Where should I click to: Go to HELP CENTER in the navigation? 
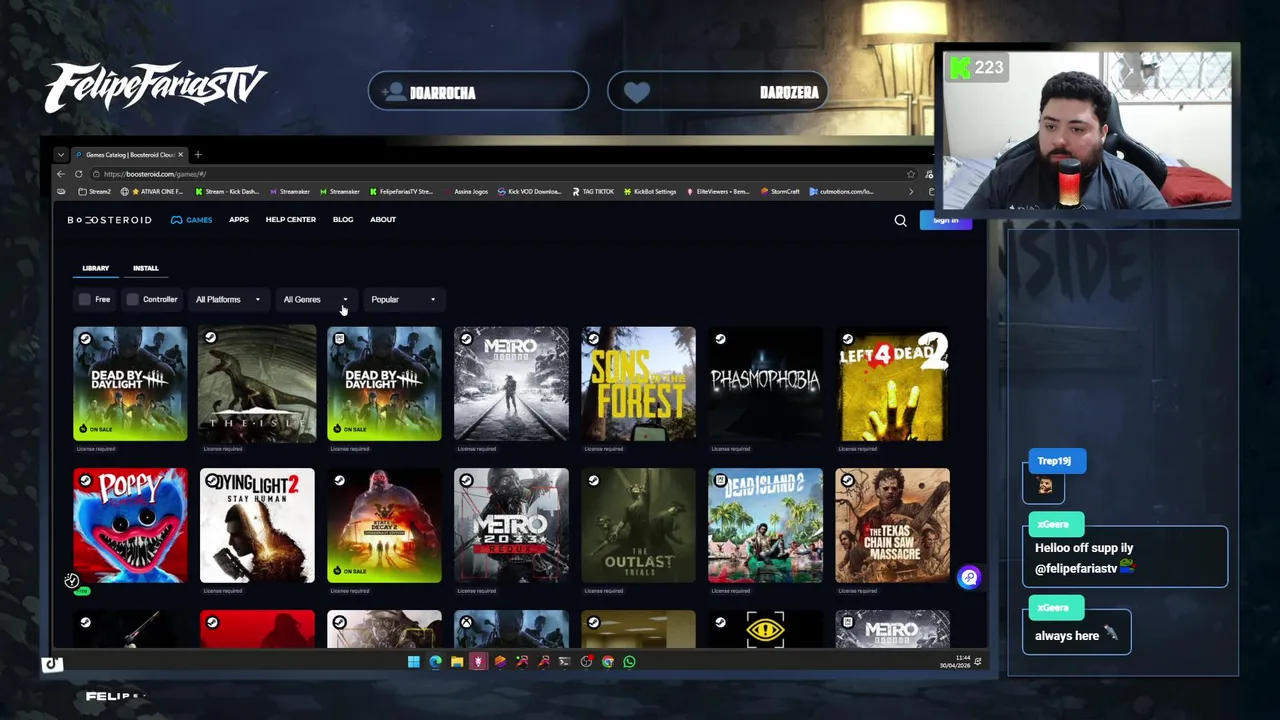pos(291,220)
